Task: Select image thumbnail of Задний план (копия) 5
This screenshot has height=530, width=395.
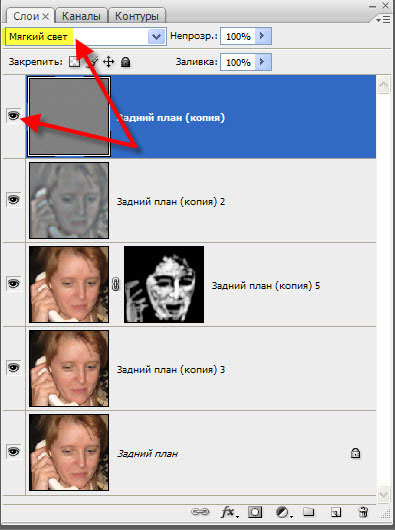Action: click(69, 284)
